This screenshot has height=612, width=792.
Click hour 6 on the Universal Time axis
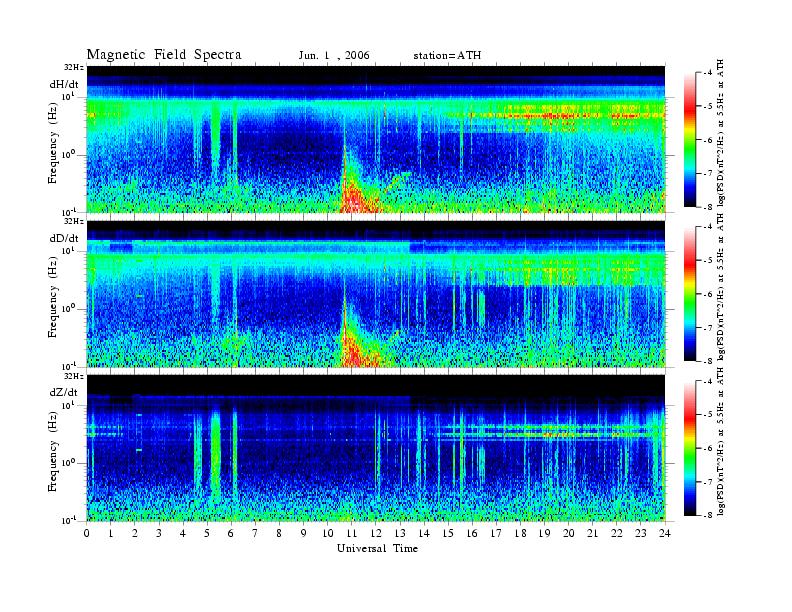click(231, 533)
